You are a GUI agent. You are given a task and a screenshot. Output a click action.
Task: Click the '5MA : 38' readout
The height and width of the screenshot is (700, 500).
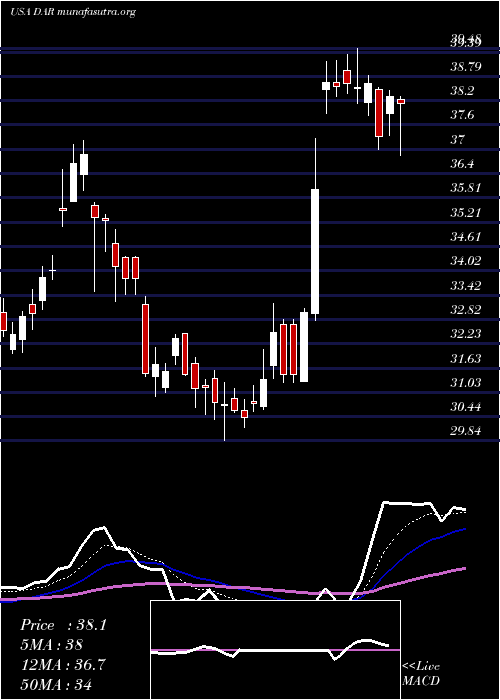point(51,645)
